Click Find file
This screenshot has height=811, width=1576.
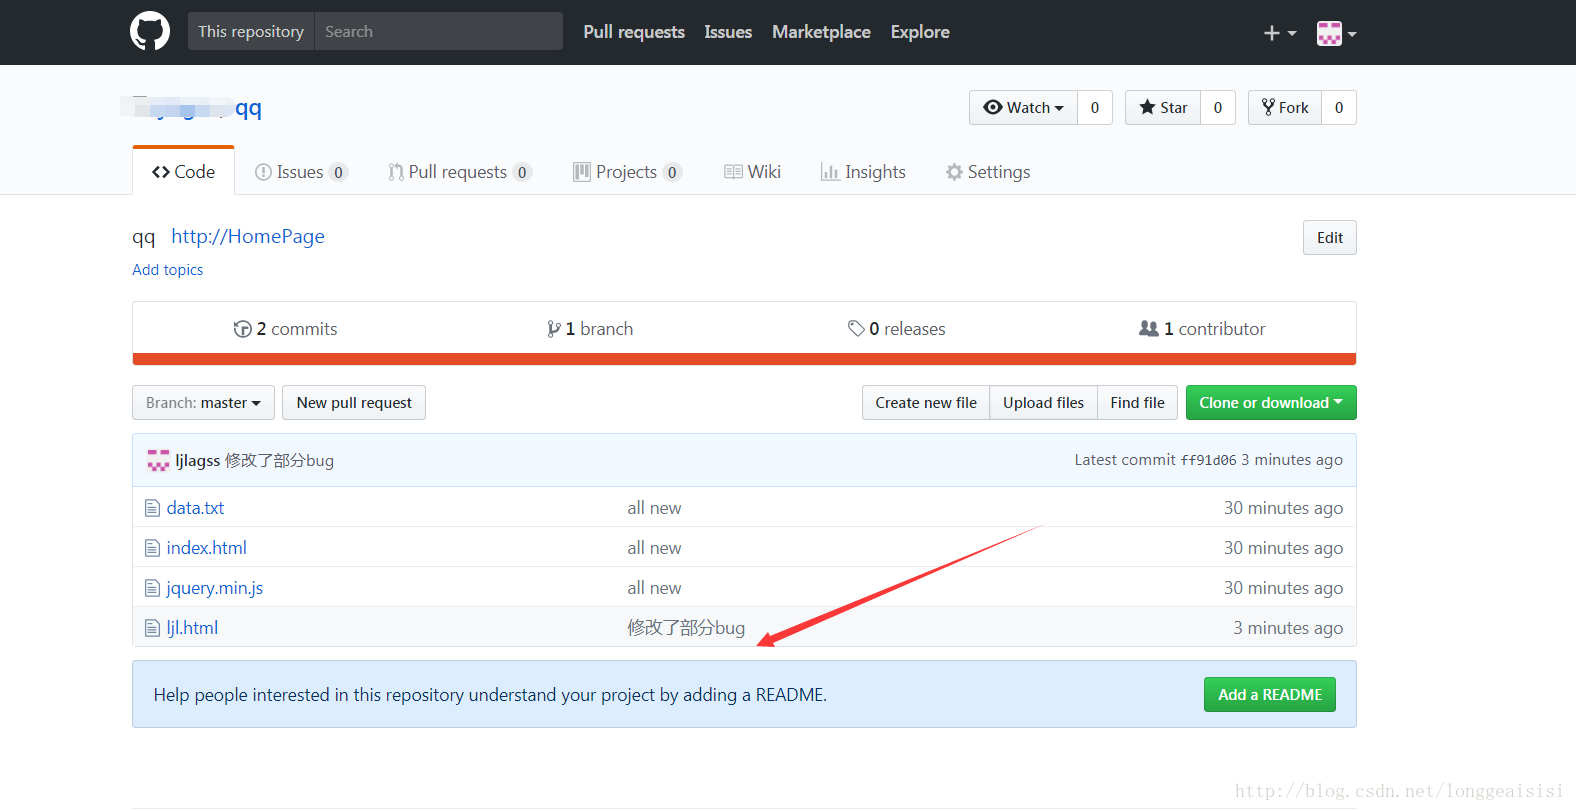[1137, 403]
